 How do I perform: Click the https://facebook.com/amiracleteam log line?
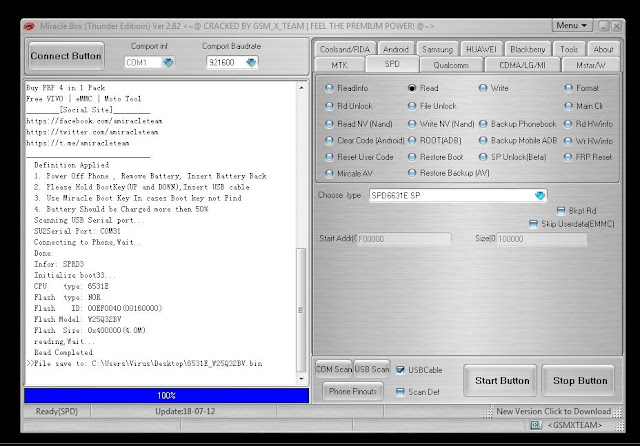94,121
